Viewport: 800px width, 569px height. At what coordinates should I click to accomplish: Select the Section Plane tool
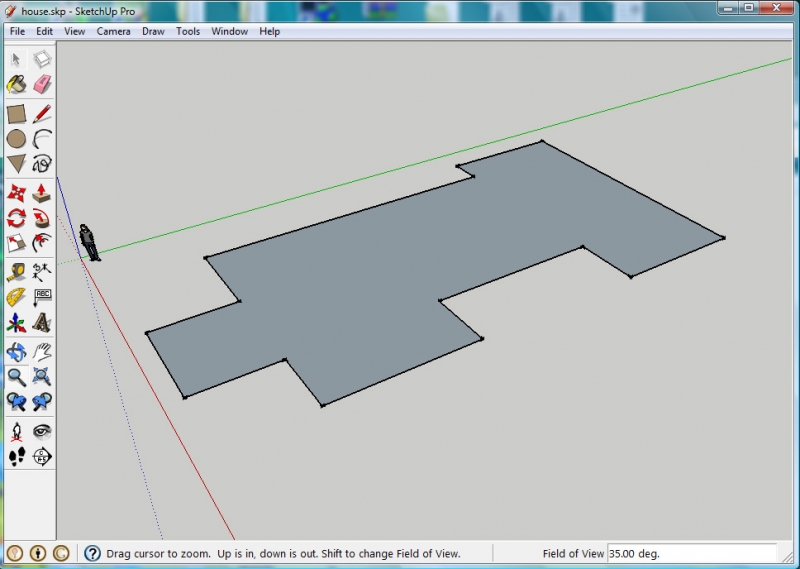[x=42, y=457]
